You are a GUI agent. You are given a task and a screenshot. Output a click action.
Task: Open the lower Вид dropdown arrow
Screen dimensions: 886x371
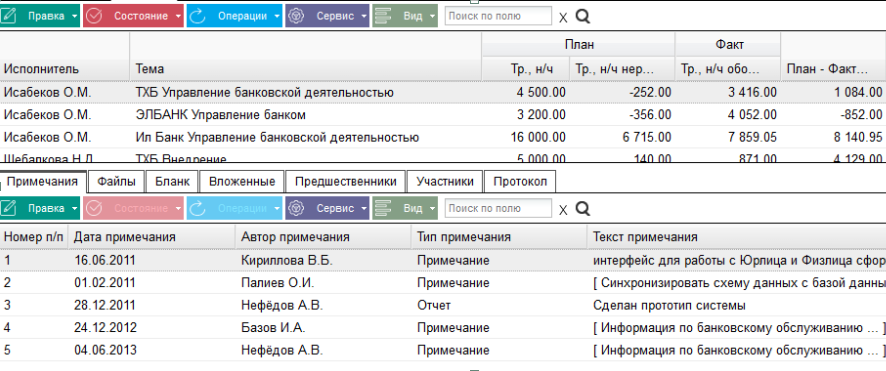tap(432, 208)
